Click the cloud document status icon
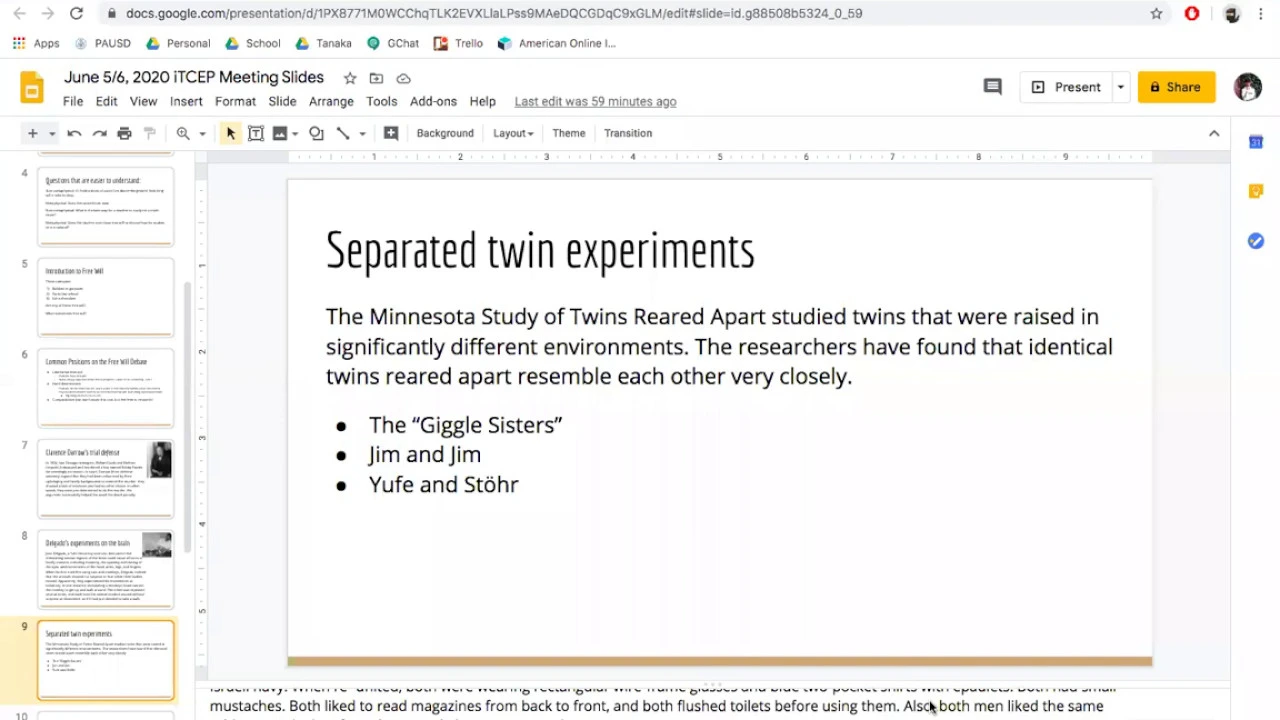1280x720 pixels. tap(403, 78)
